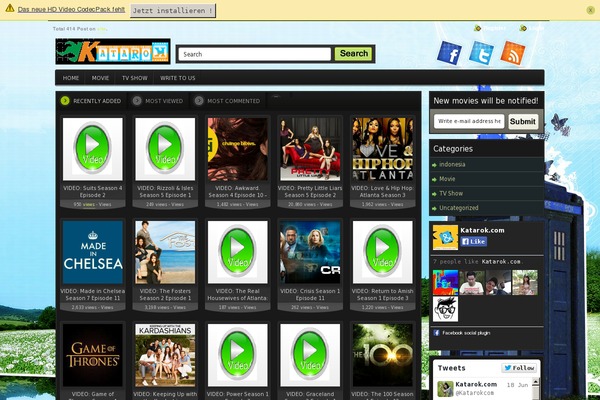The width and height of the screenshot is (600, 400).
Task: Open the orange RSS feed icon
Action: tap(513, 53)
